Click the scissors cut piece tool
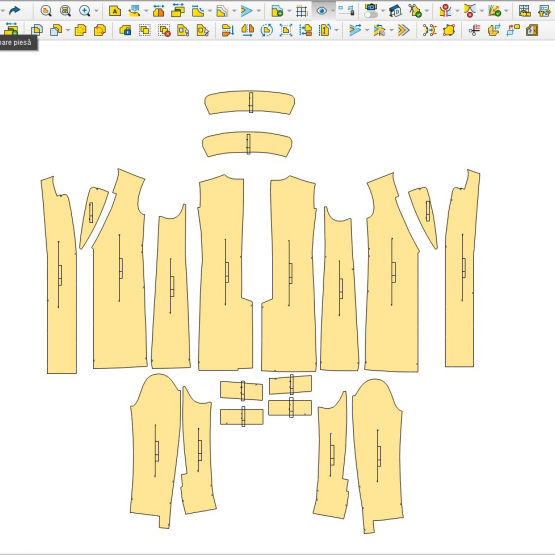 coord(474,30)
